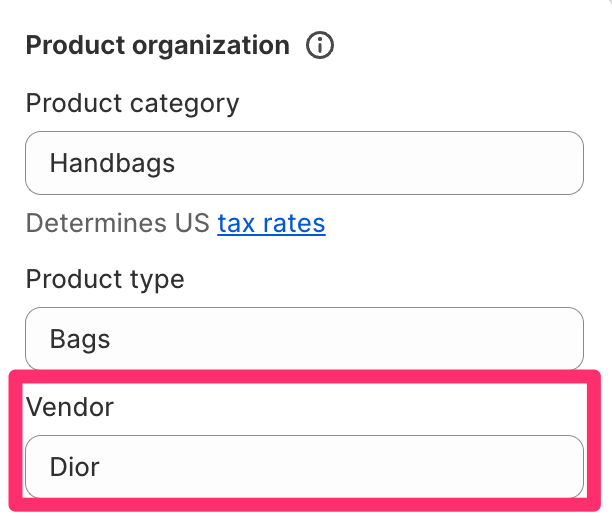612x516 pixels.
Task: Click the word Handbags in the category box
Action: coord(112,164)
